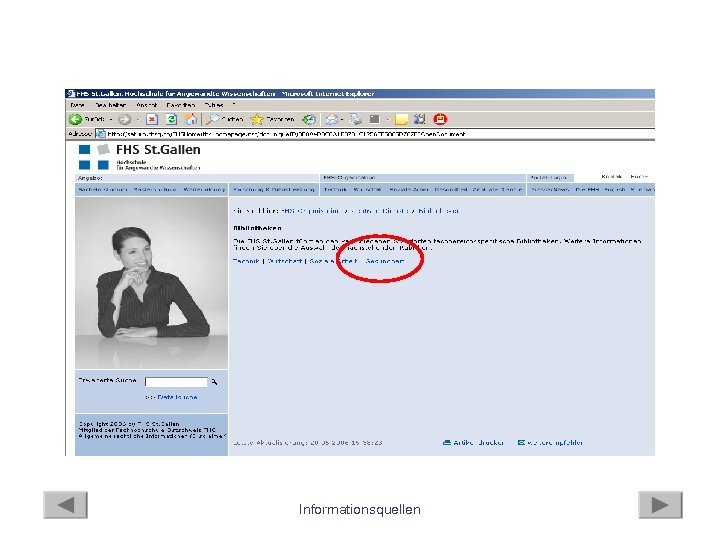Advance to the next slide with right arrow

click(x=660, y=505)
